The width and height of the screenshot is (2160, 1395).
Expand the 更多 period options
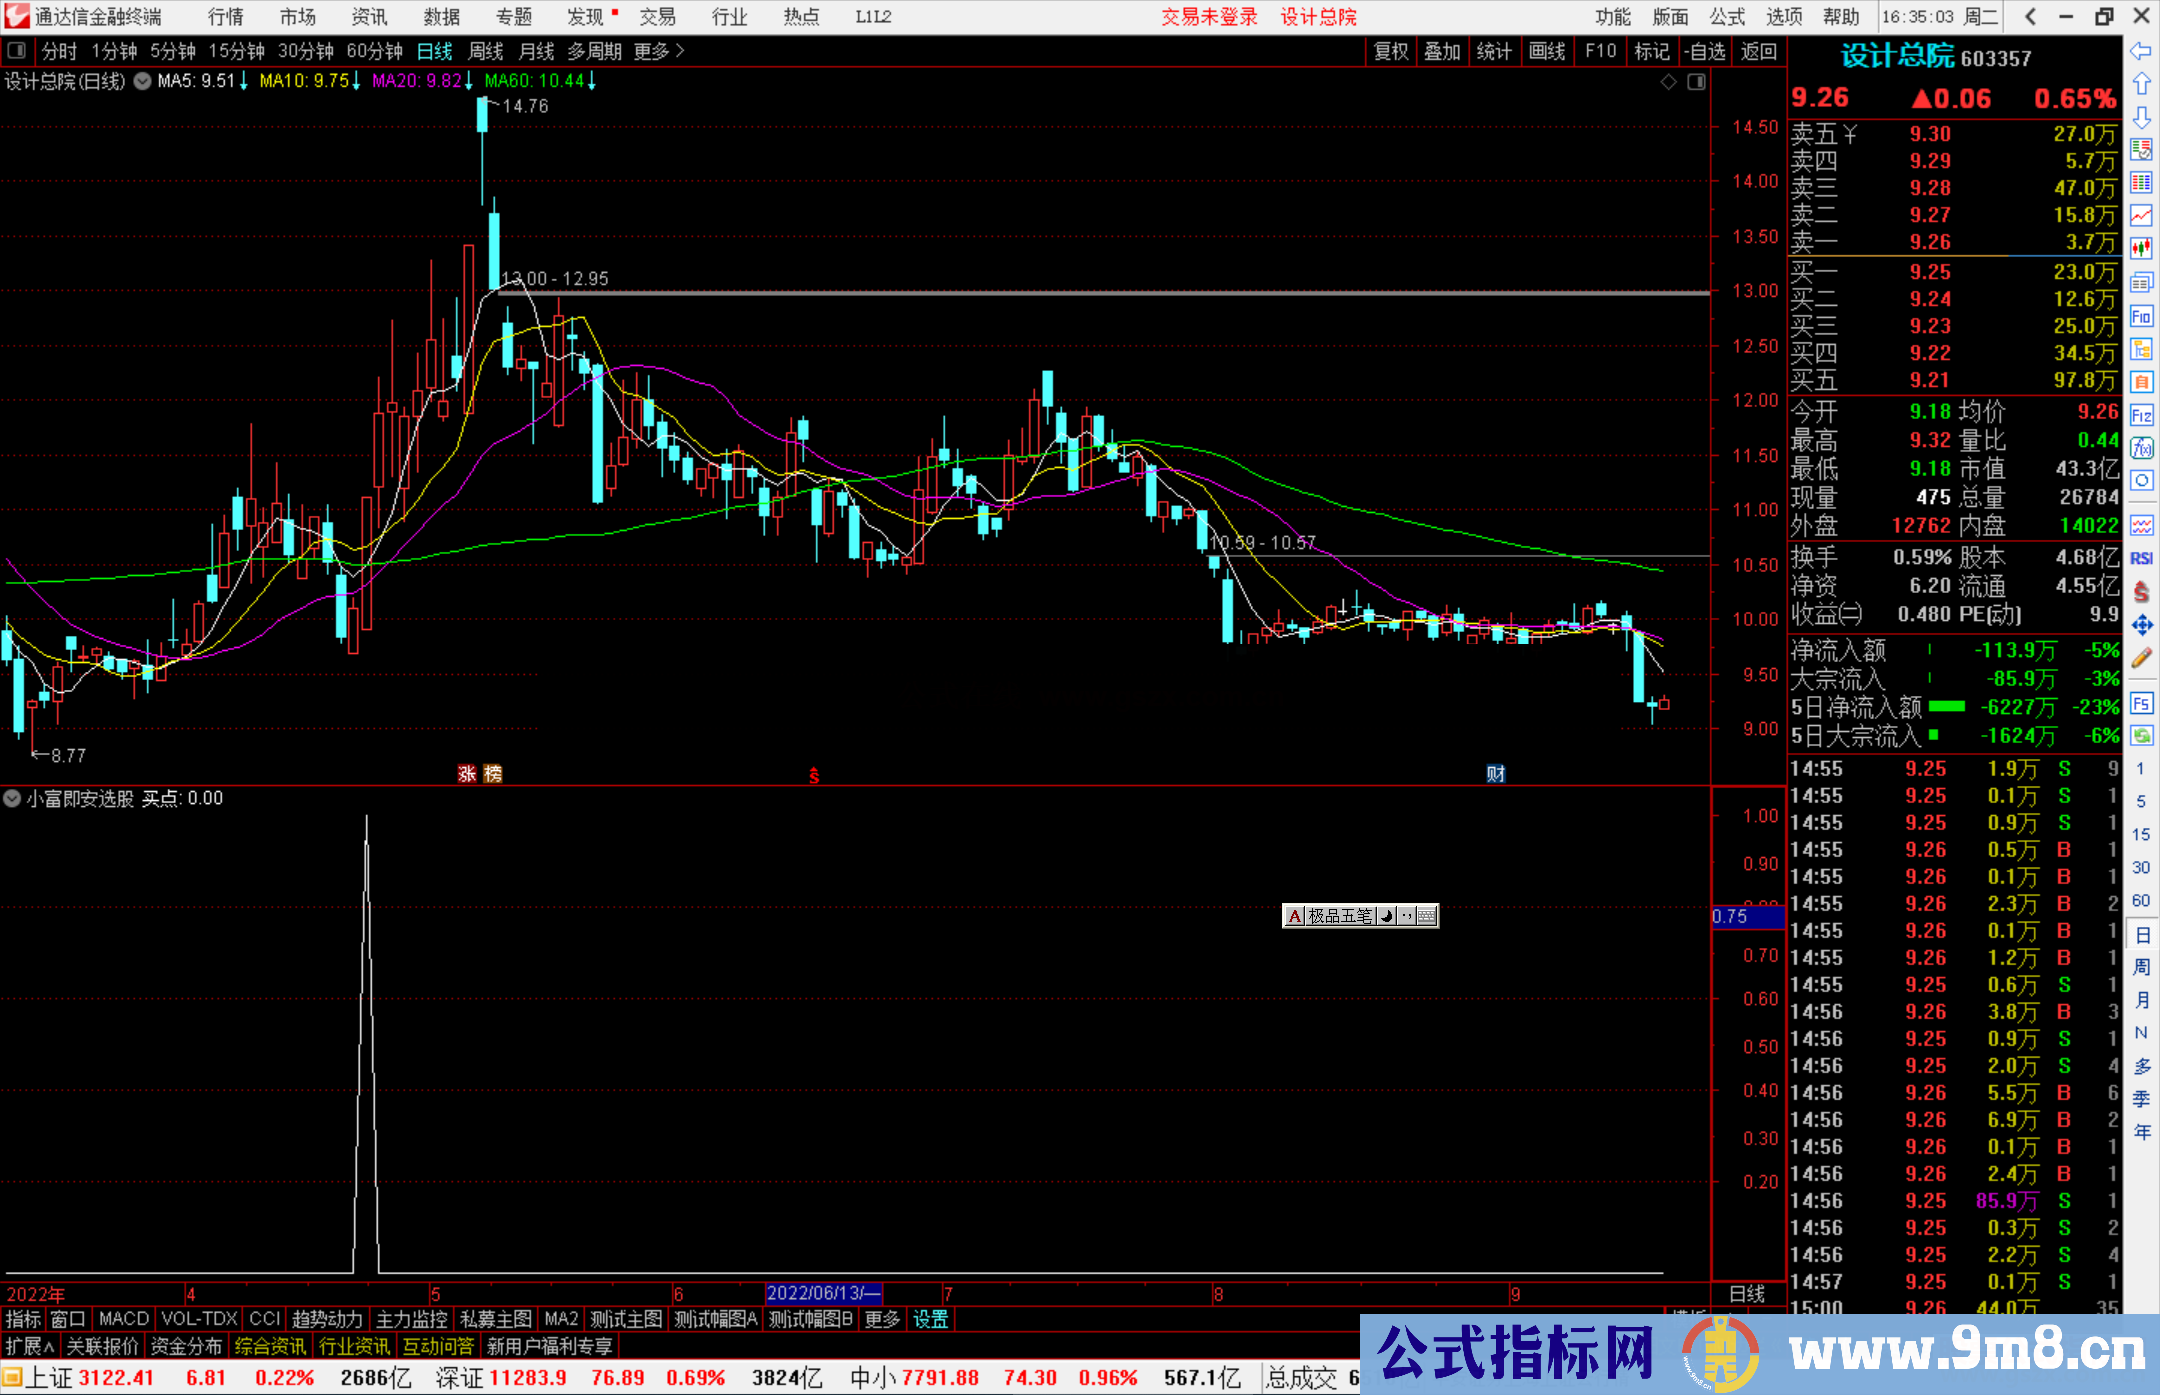[x=658, y=51]
